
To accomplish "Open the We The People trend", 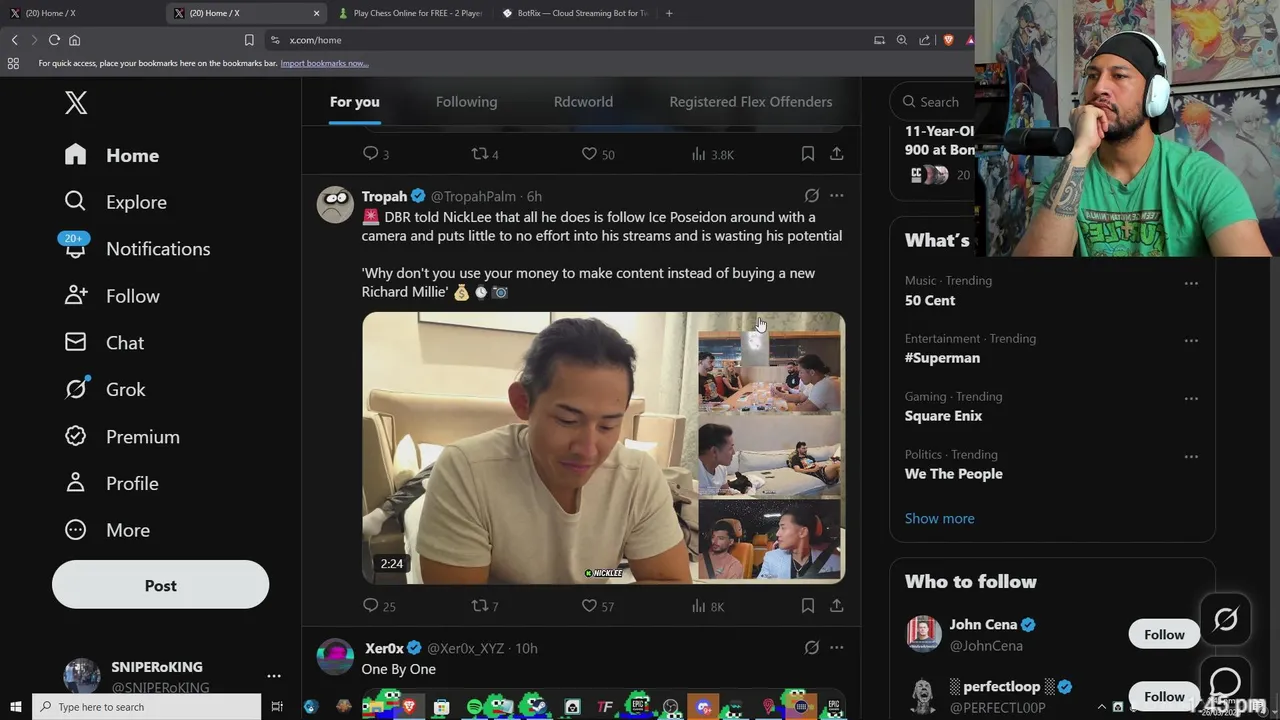I will click(954, 474).
